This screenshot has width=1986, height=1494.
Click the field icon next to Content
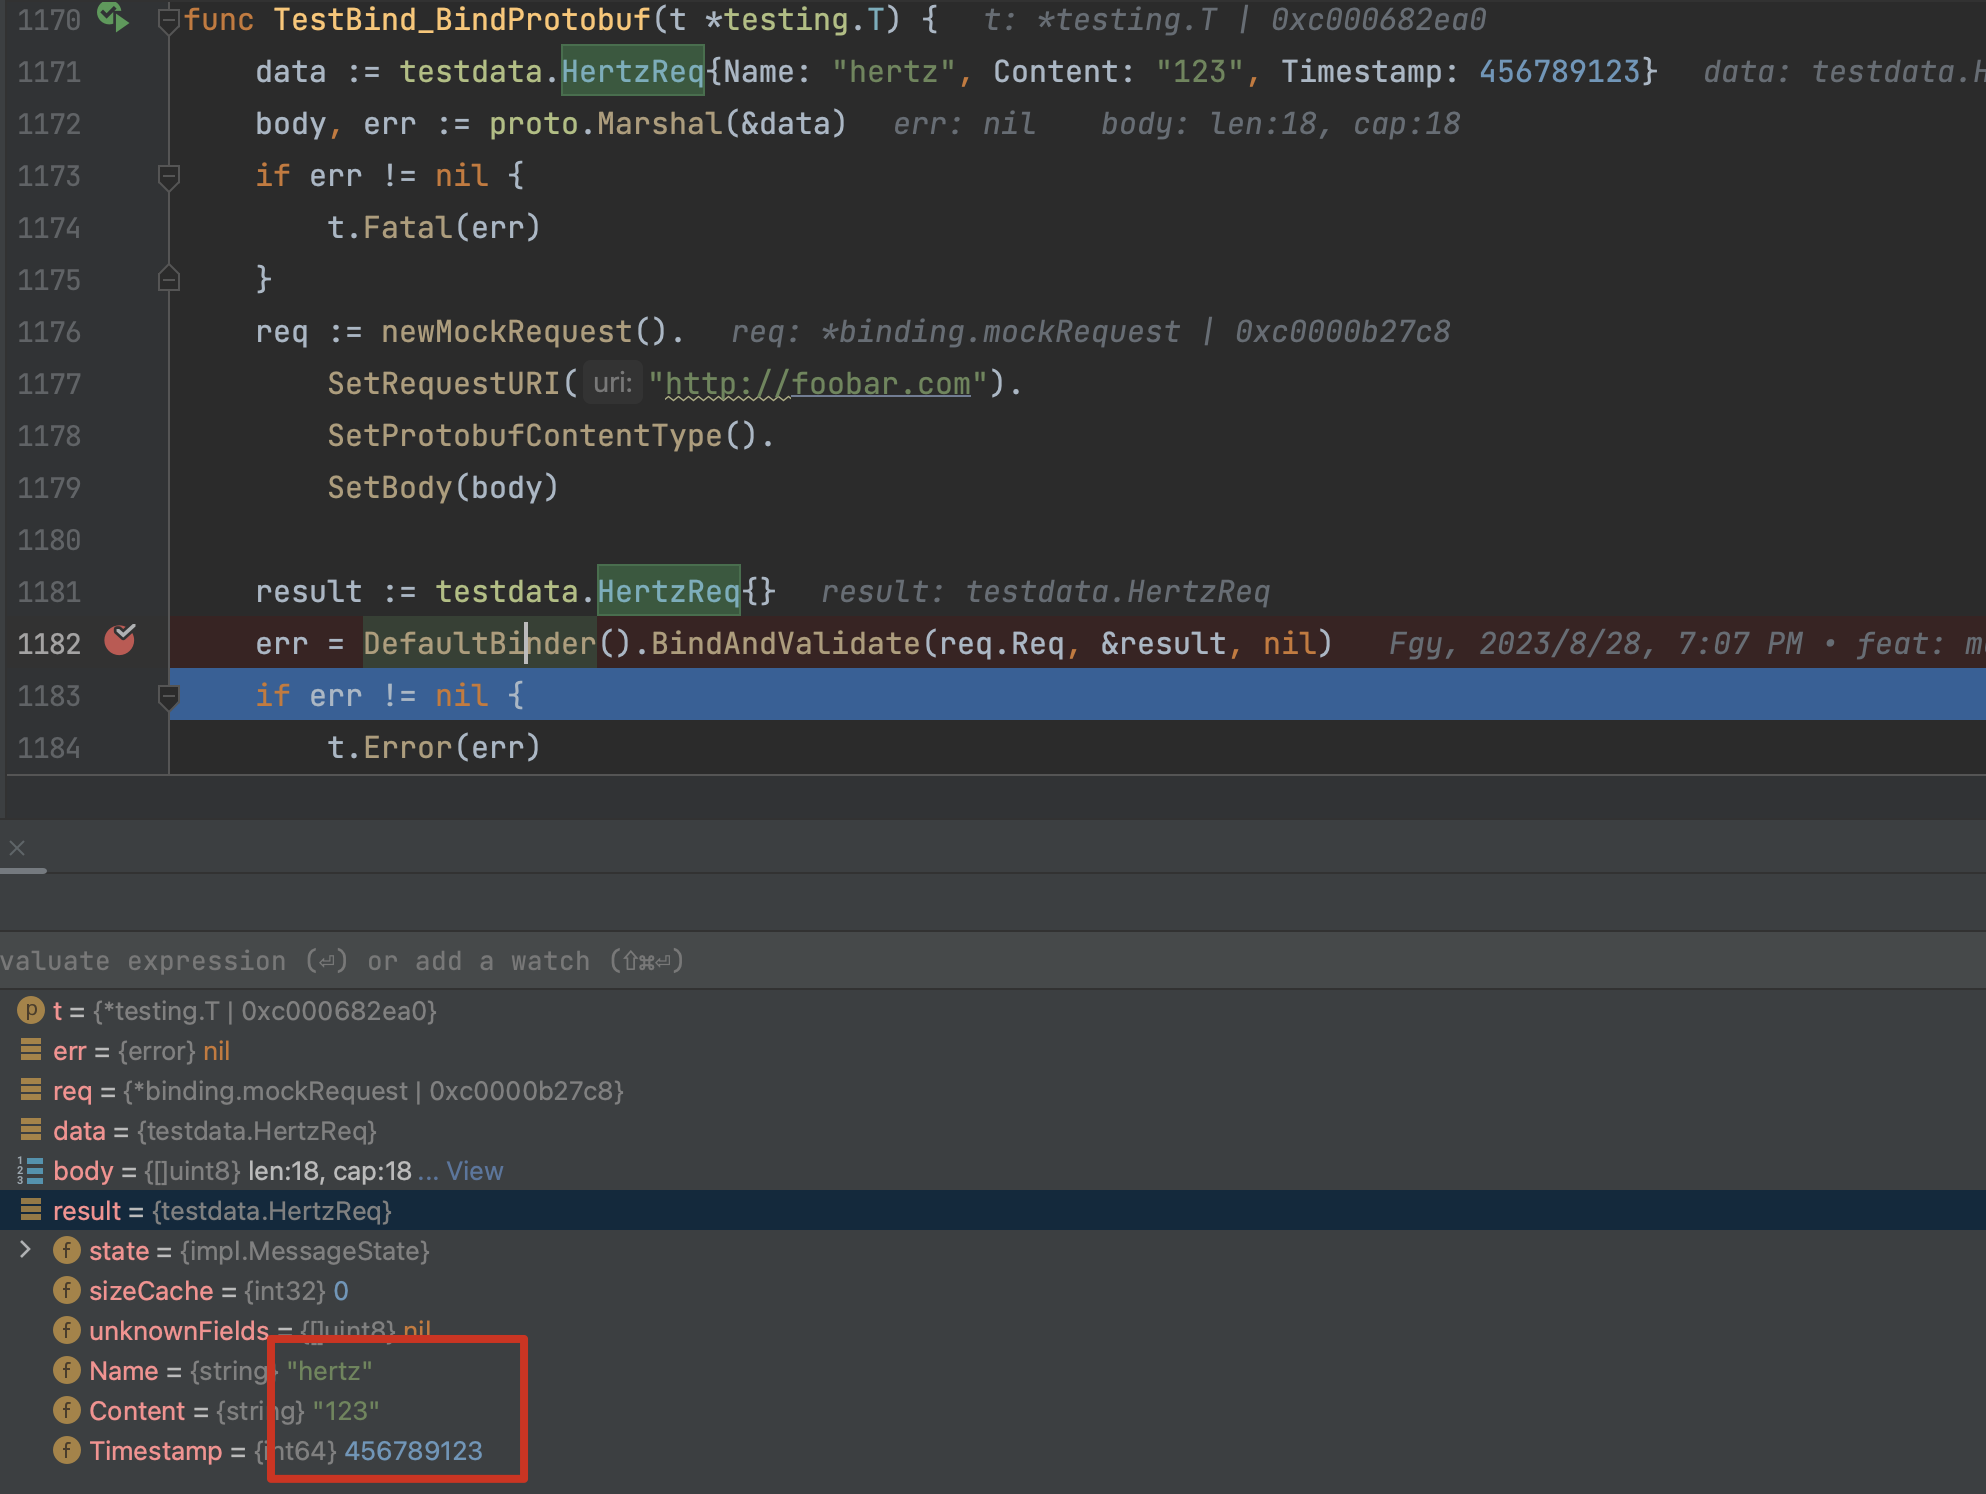(x=66, y=1410)
